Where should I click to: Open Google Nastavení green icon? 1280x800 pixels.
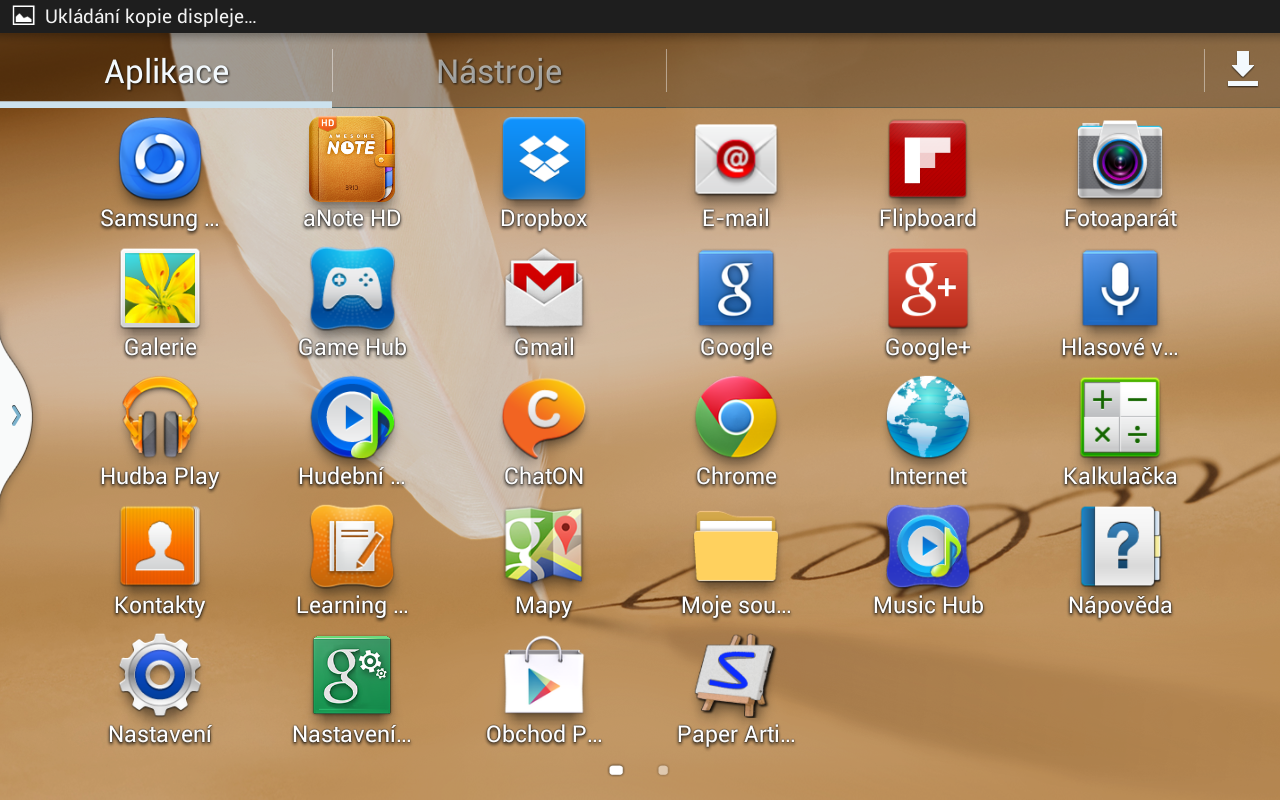(352, 675)
